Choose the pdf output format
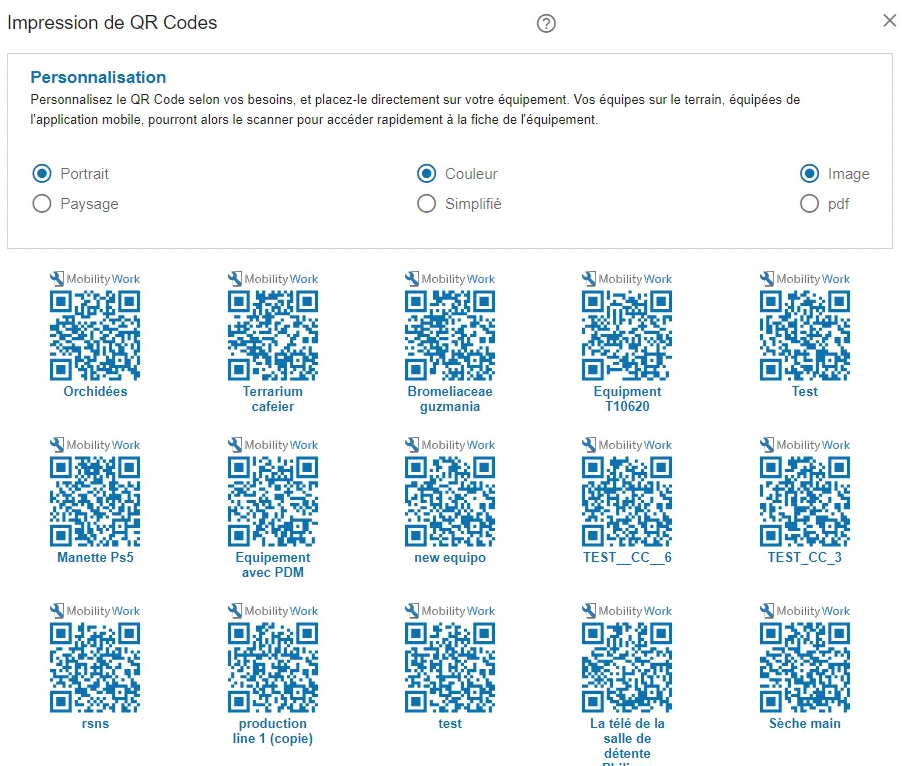 click(809, 204)
